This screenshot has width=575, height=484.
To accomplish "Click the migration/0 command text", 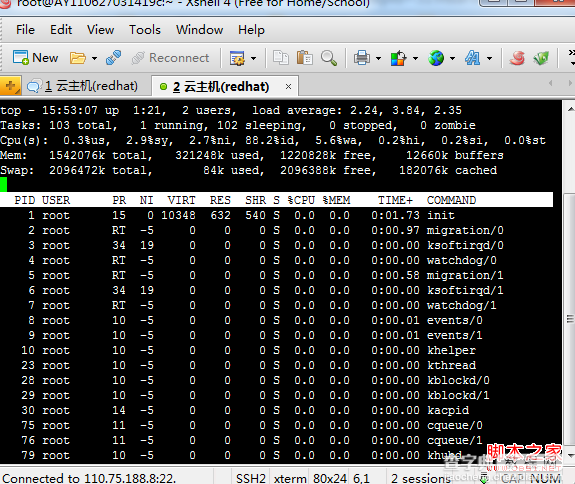I will (465, 230).
